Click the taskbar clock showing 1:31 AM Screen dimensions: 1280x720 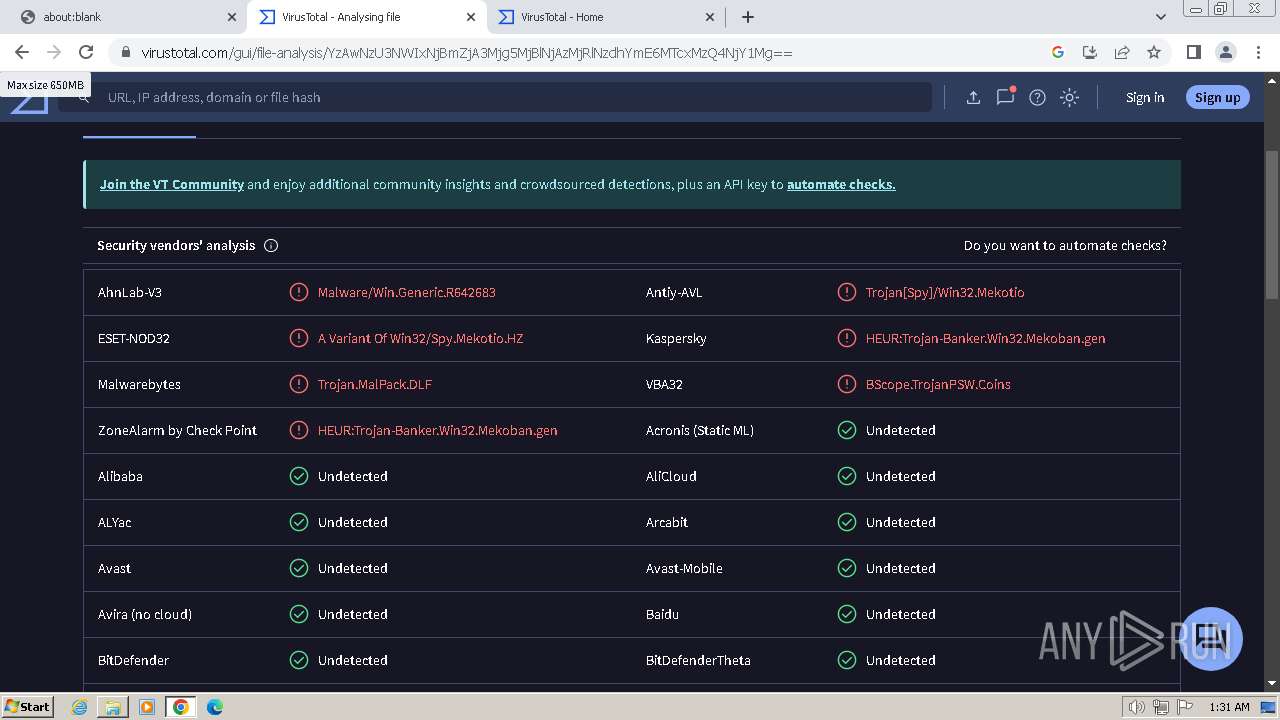point(1229,707)
